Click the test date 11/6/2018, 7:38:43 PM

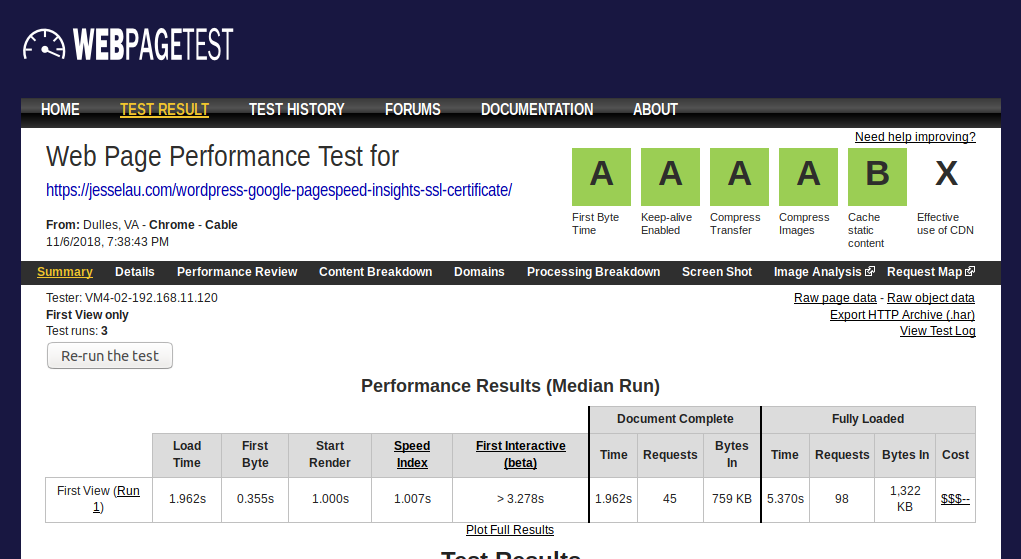click(x=107, y=242)
